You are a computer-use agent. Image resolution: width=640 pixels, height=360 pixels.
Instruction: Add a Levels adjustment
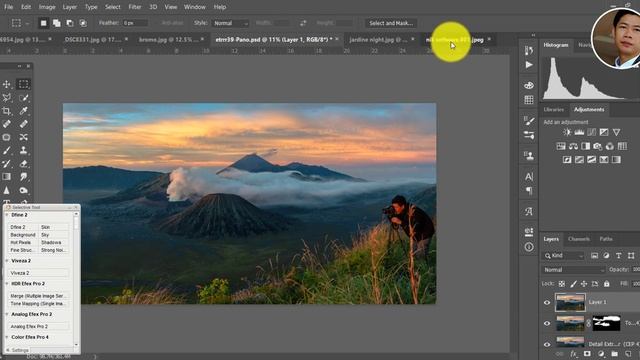pyautogui.click(x=579, y=132)
